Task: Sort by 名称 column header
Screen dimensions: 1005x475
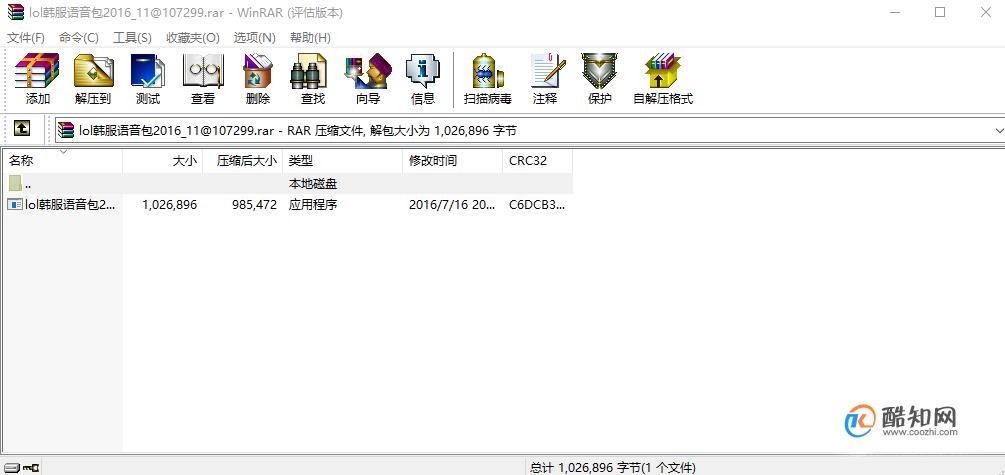Action: coord(62,161)
